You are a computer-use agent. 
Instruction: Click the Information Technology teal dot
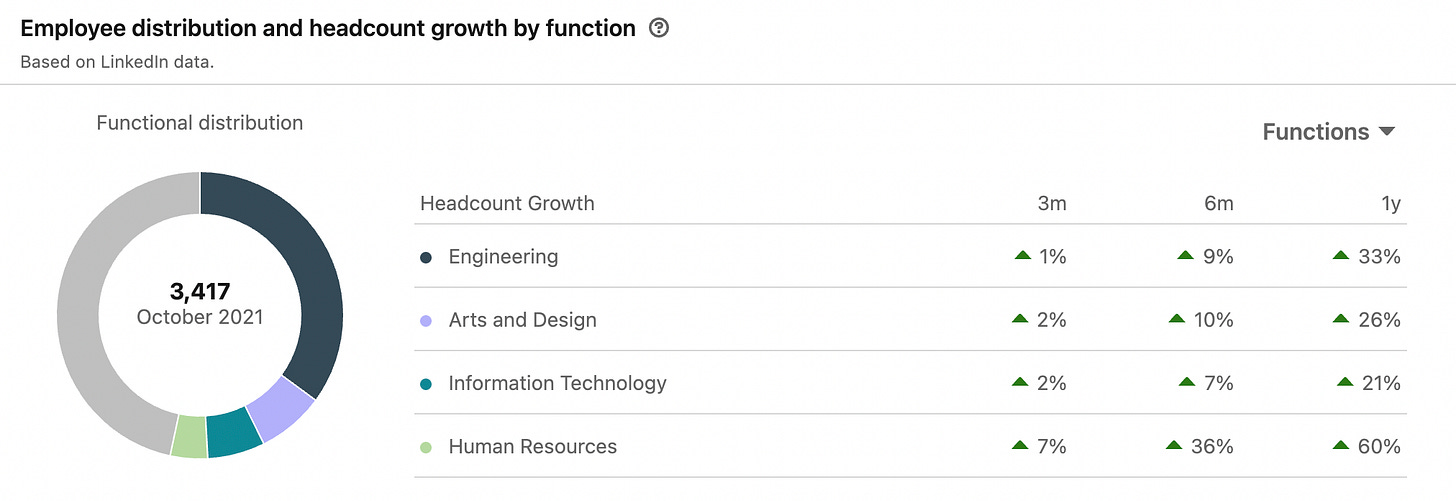426,383
